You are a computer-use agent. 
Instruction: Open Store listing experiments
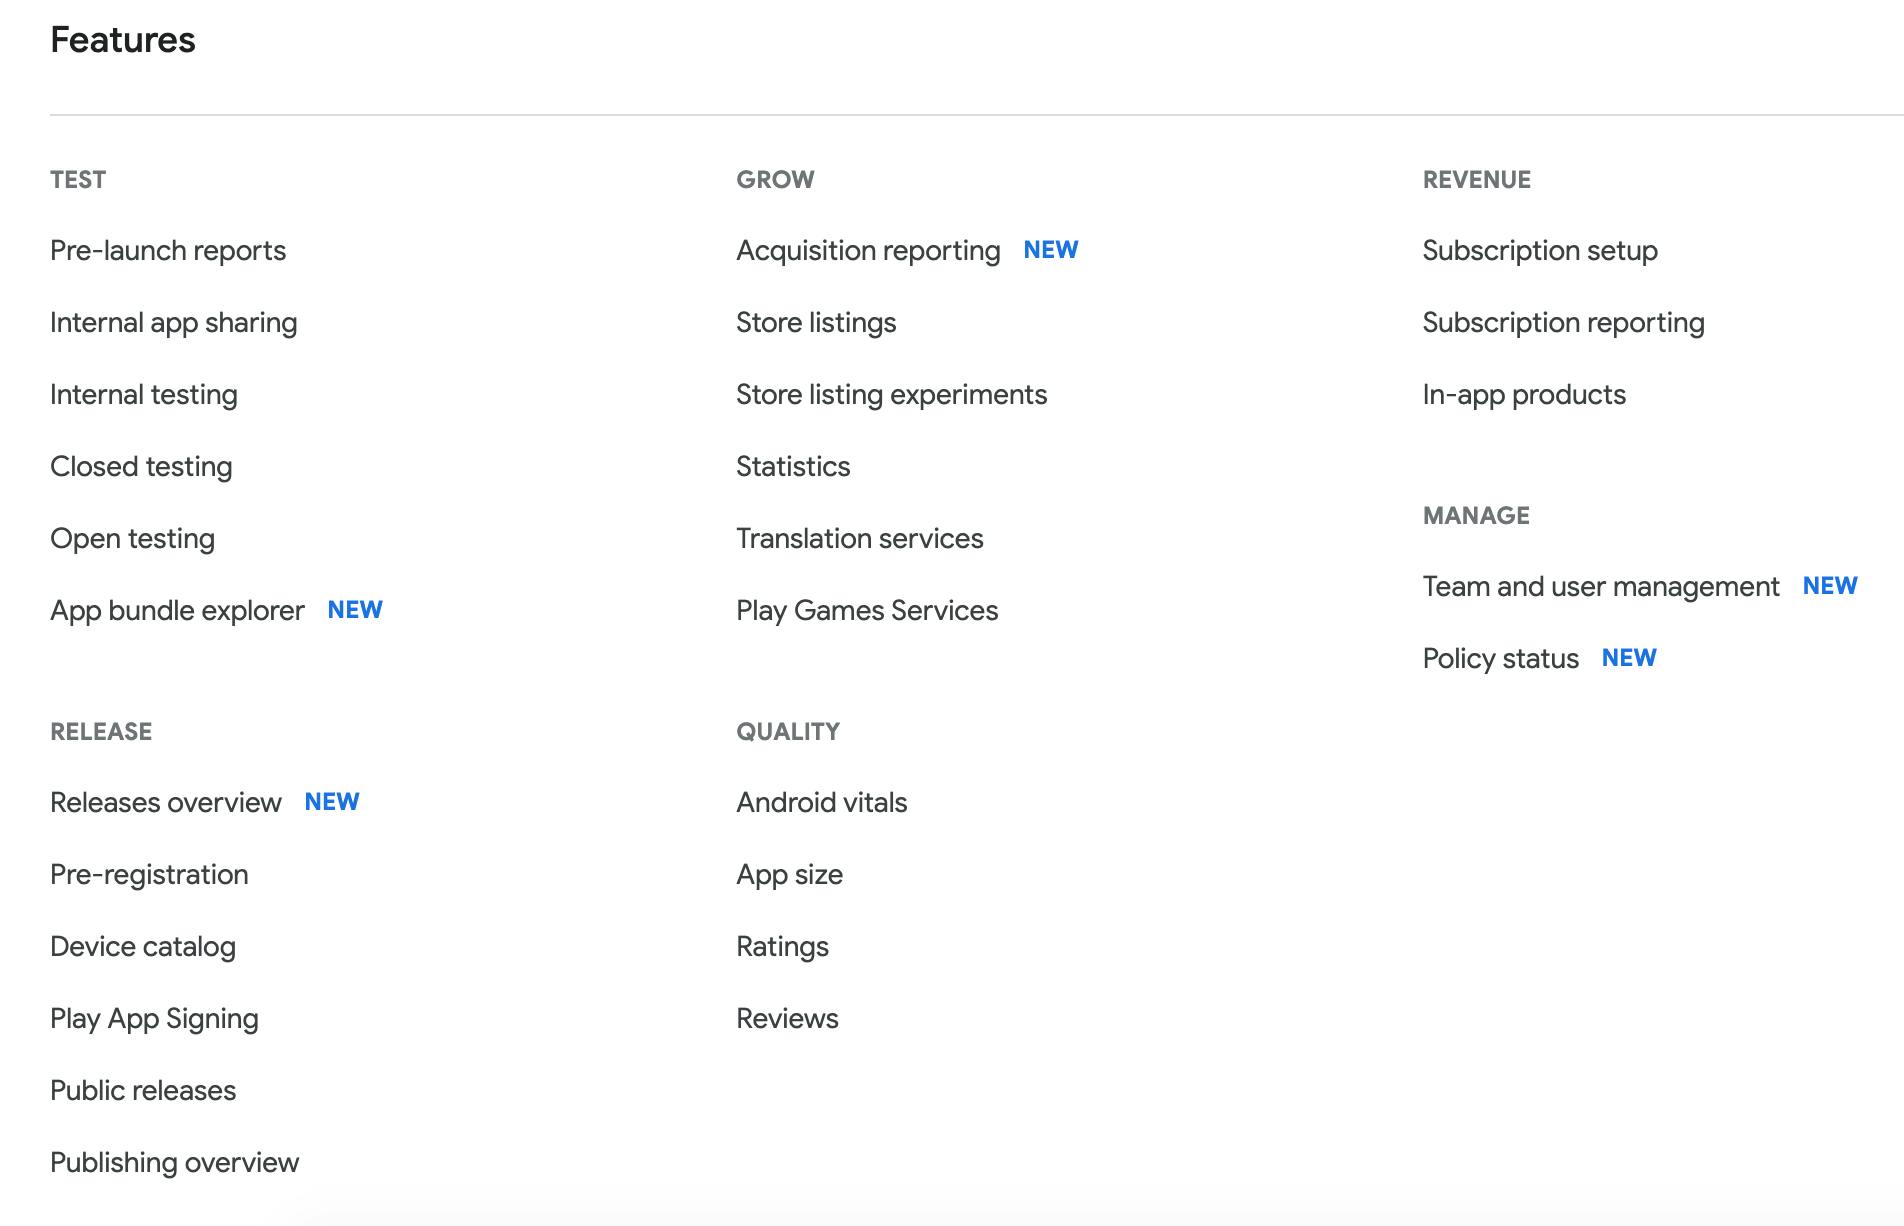(x=891, y=394)
